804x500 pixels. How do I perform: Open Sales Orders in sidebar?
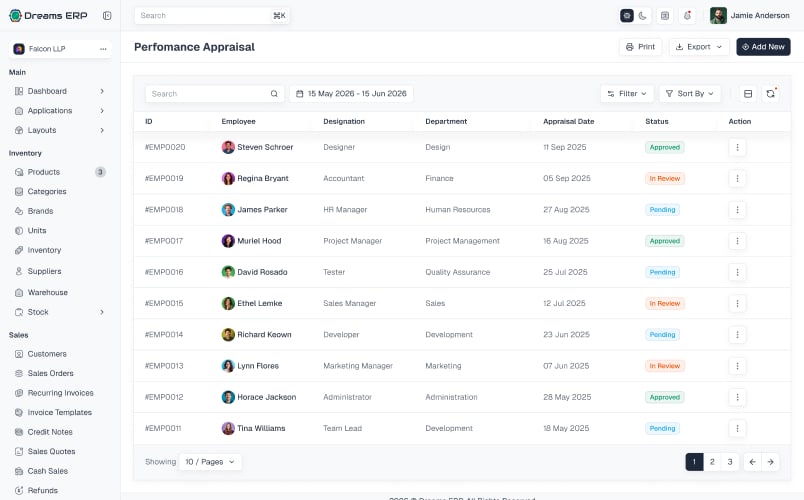point(50,373)
